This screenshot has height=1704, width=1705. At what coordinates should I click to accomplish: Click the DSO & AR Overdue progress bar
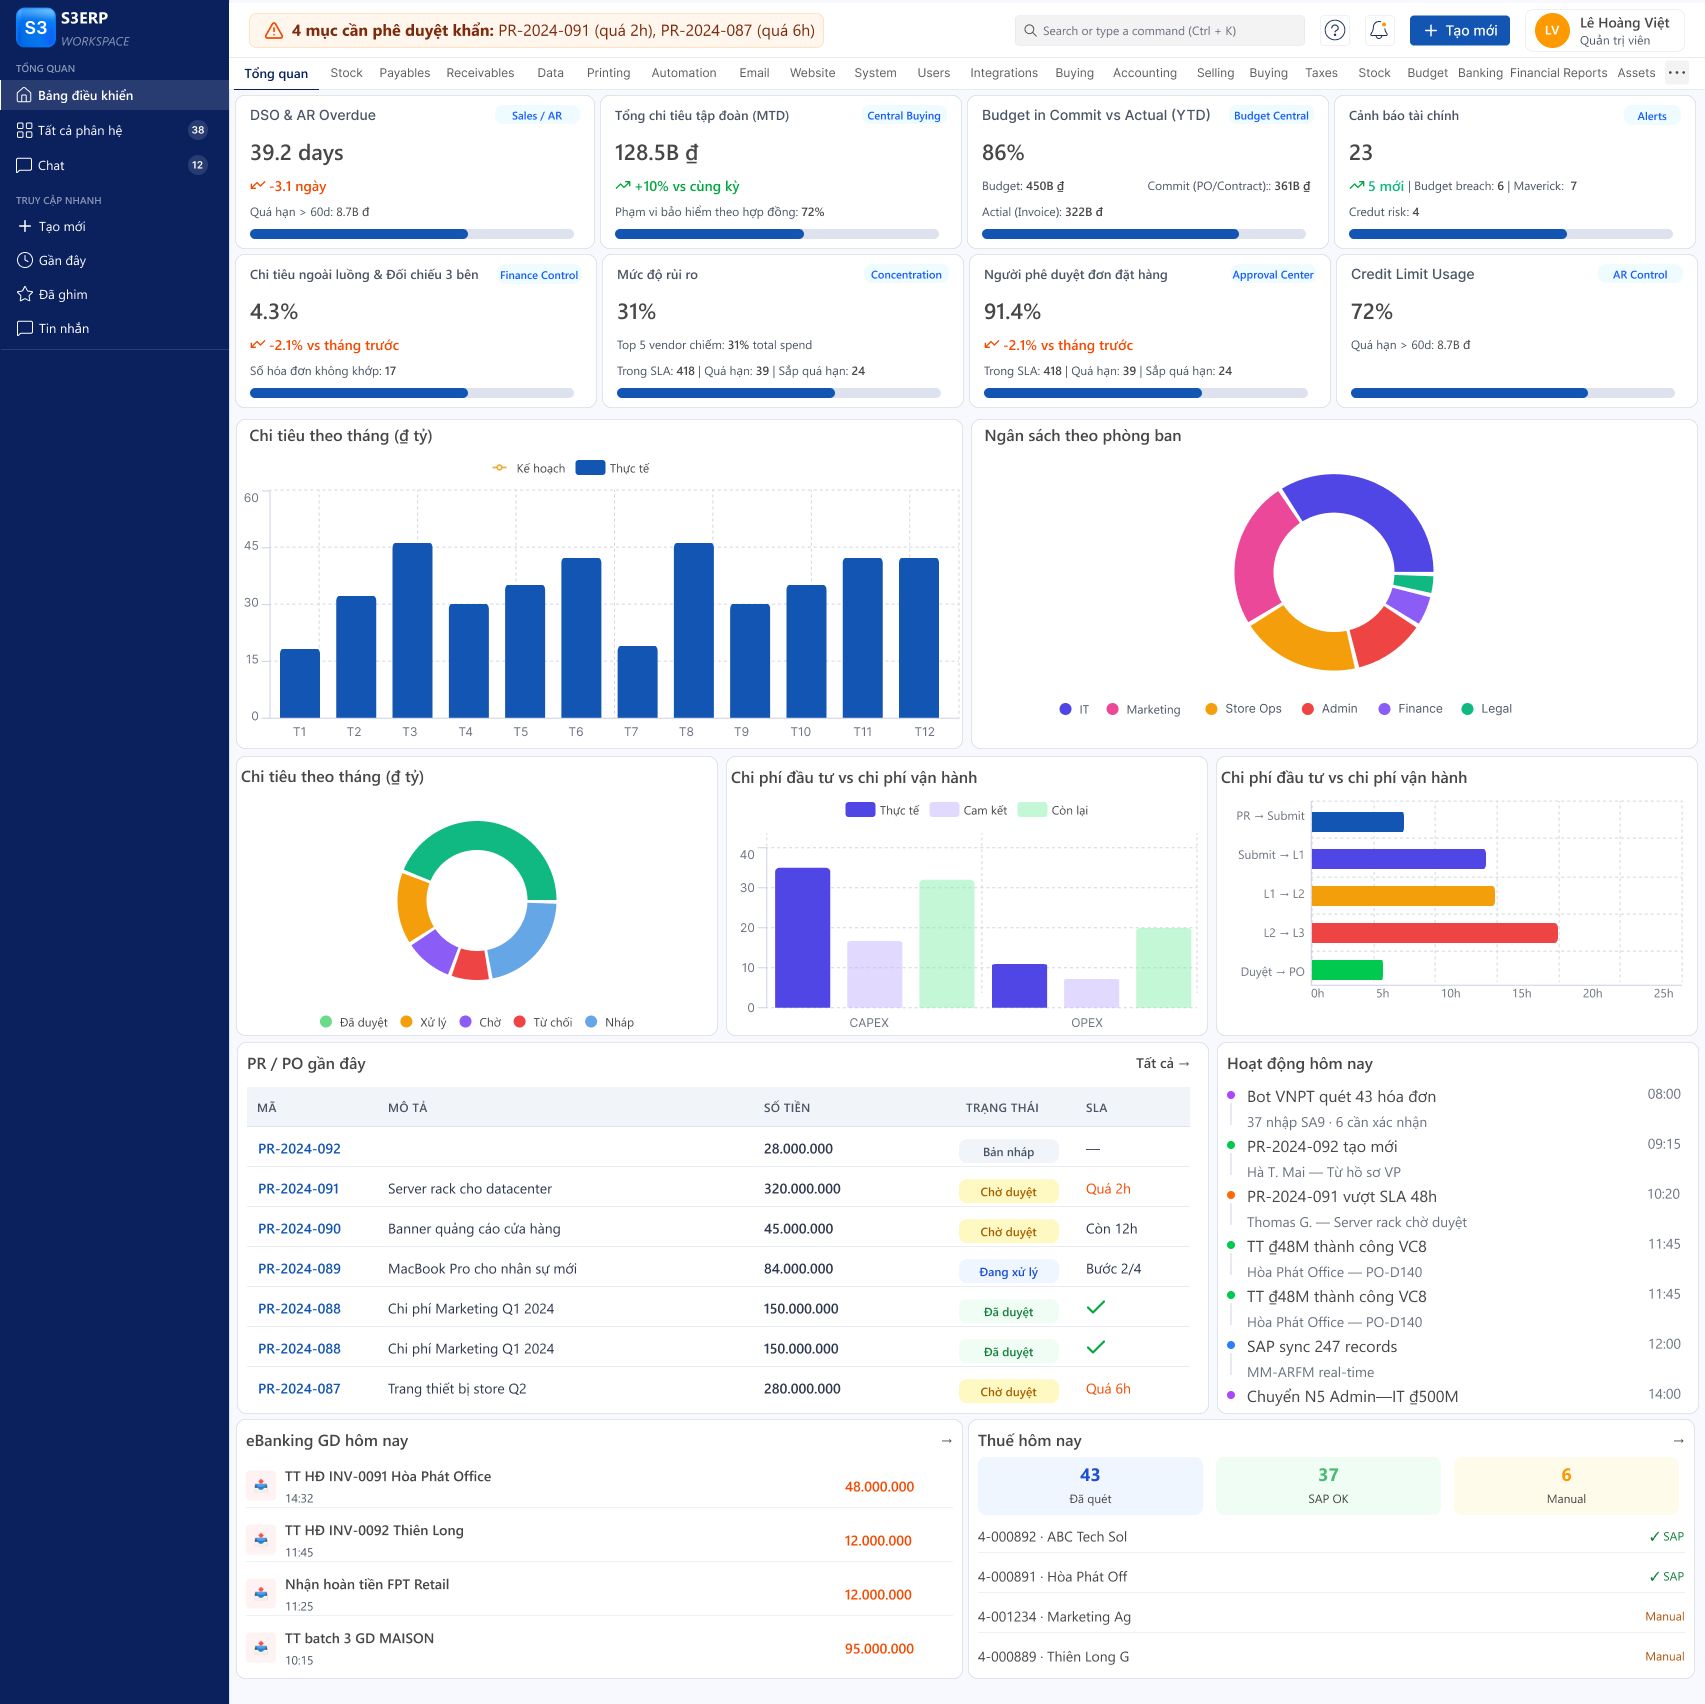tap(411, 234)
